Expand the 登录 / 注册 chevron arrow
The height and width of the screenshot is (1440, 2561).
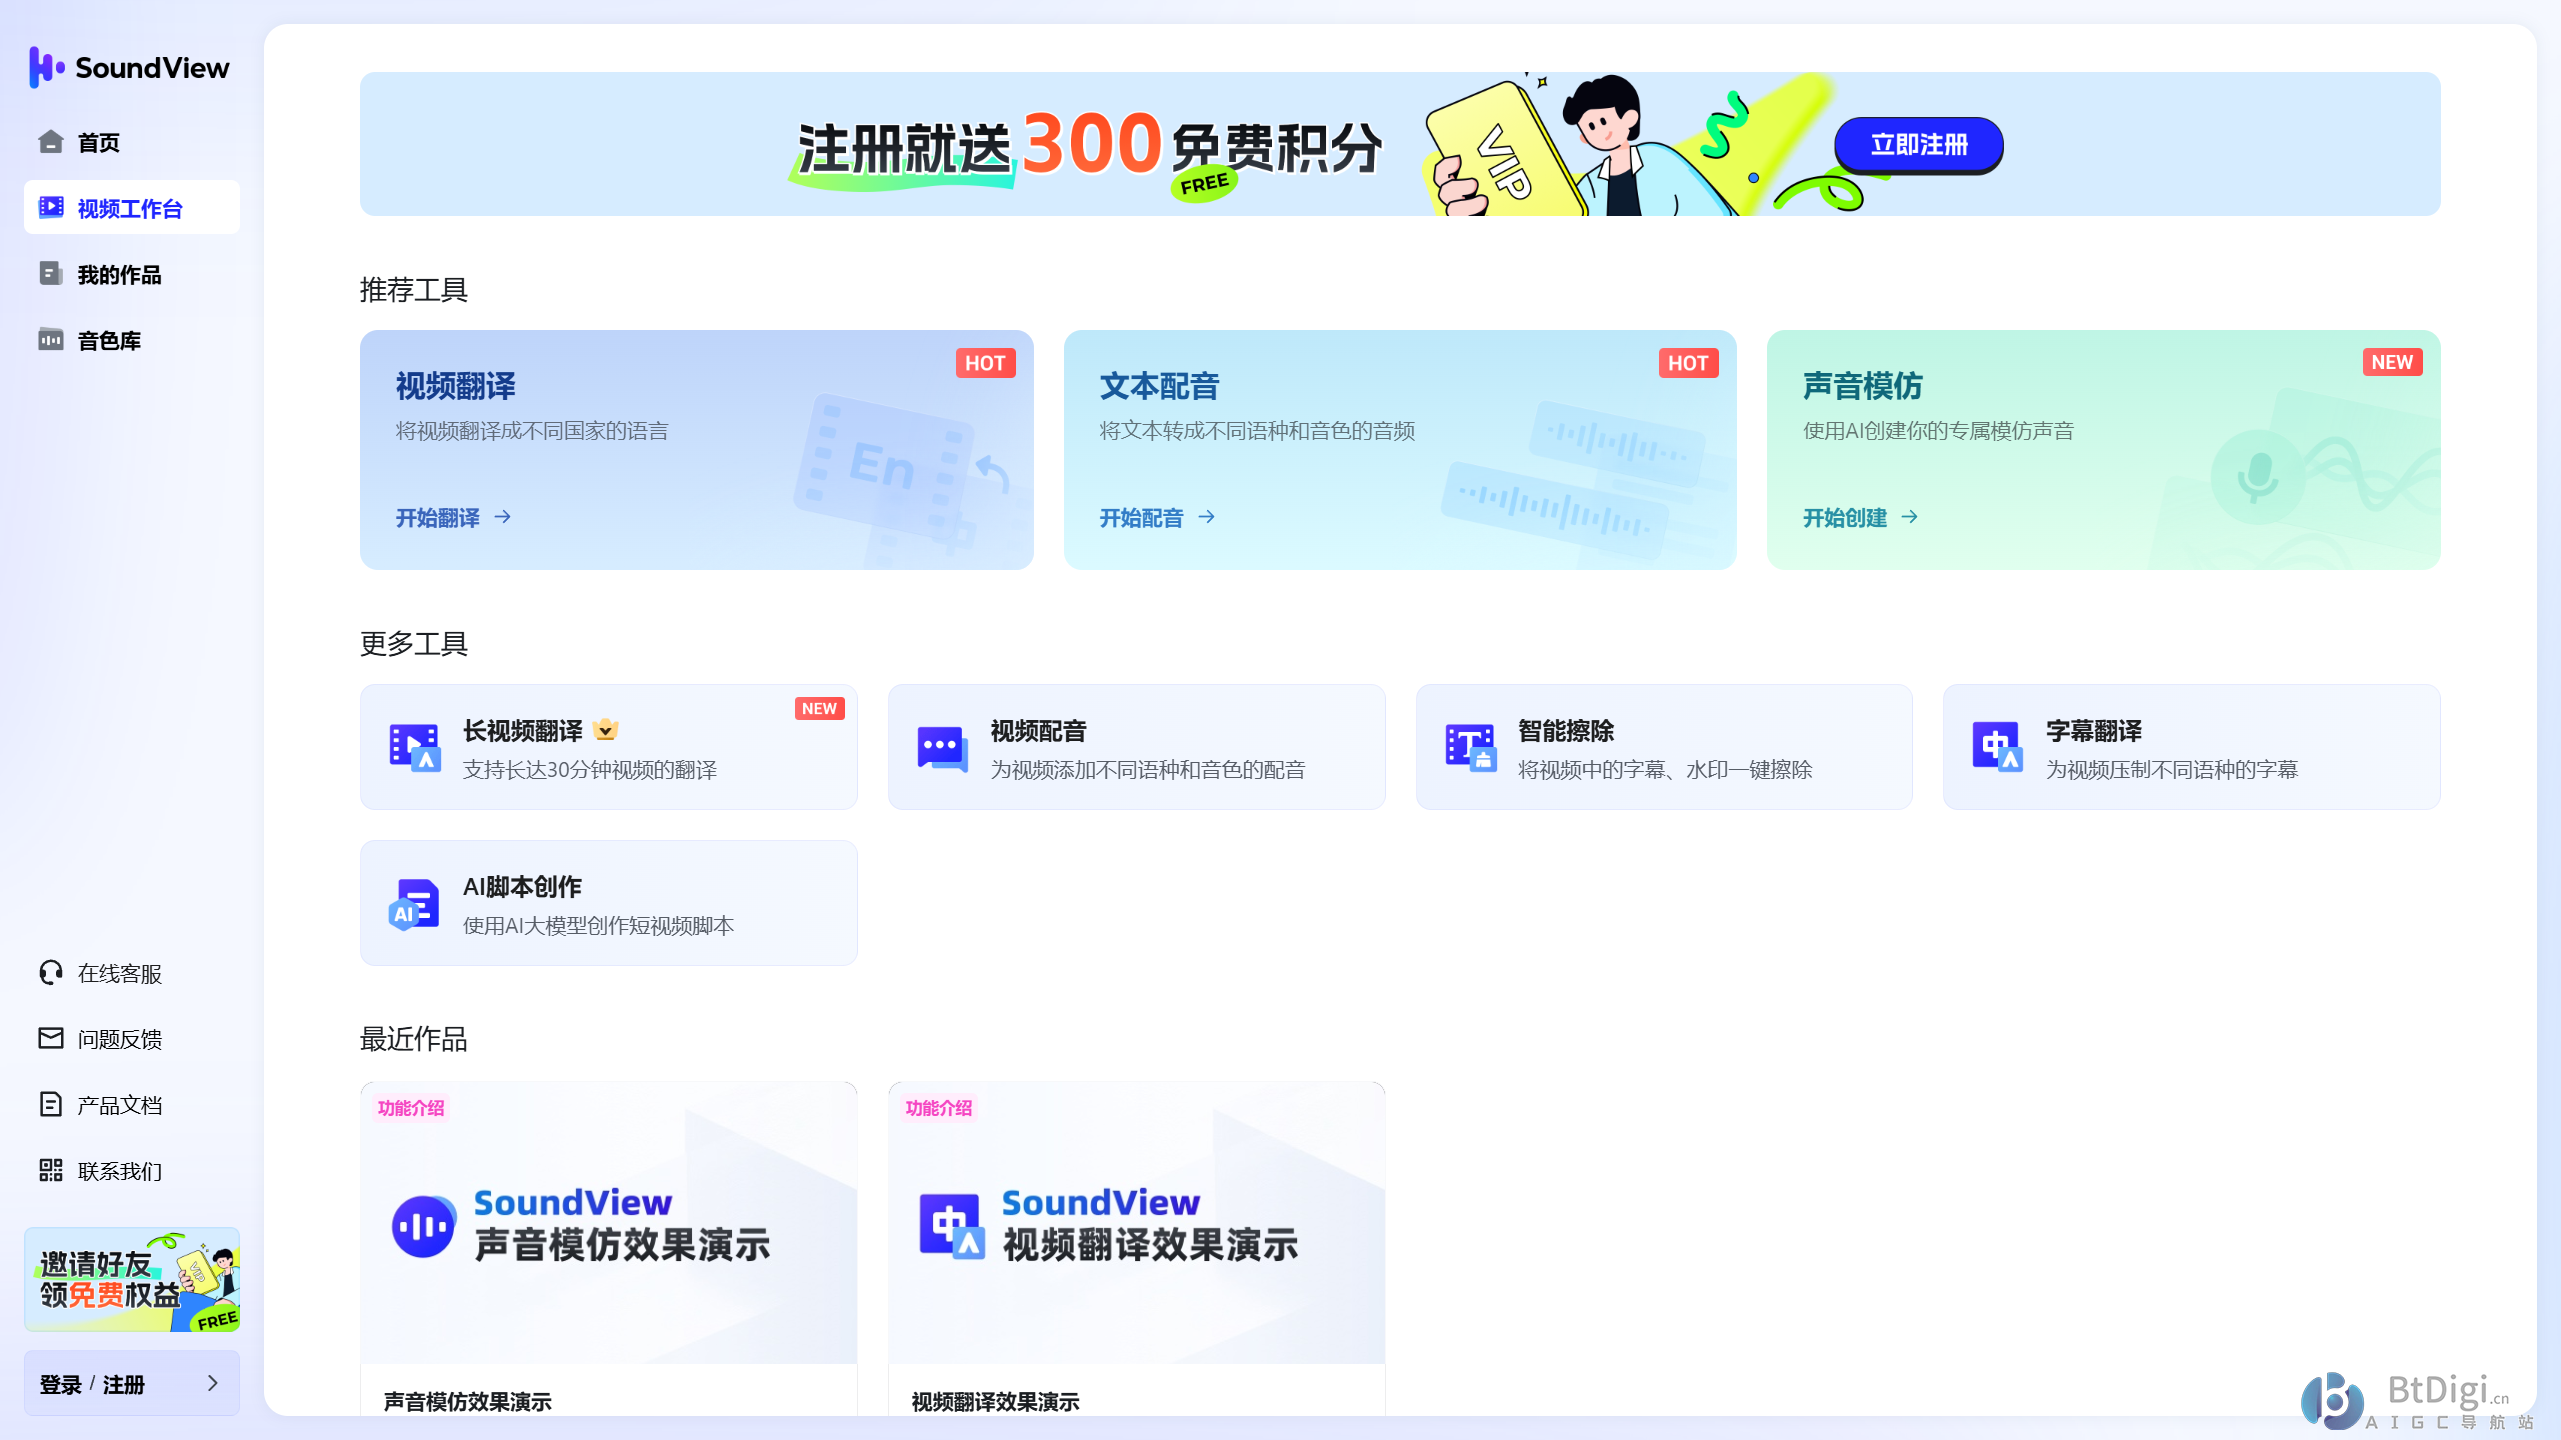click(x=212, y=1383)
